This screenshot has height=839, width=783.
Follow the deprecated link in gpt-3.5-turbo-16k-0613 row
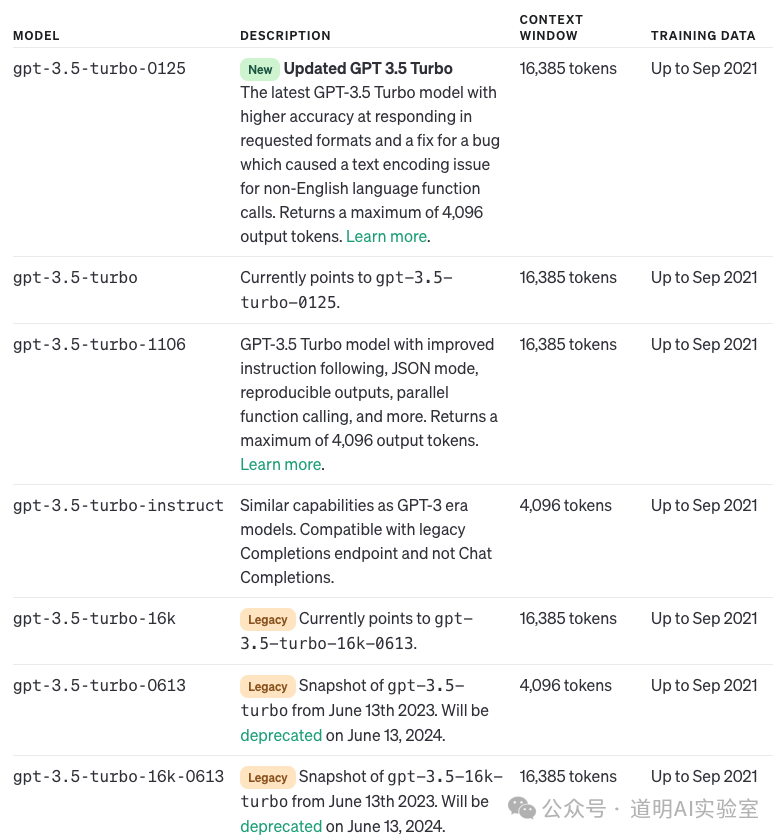(x=281, y=826)
